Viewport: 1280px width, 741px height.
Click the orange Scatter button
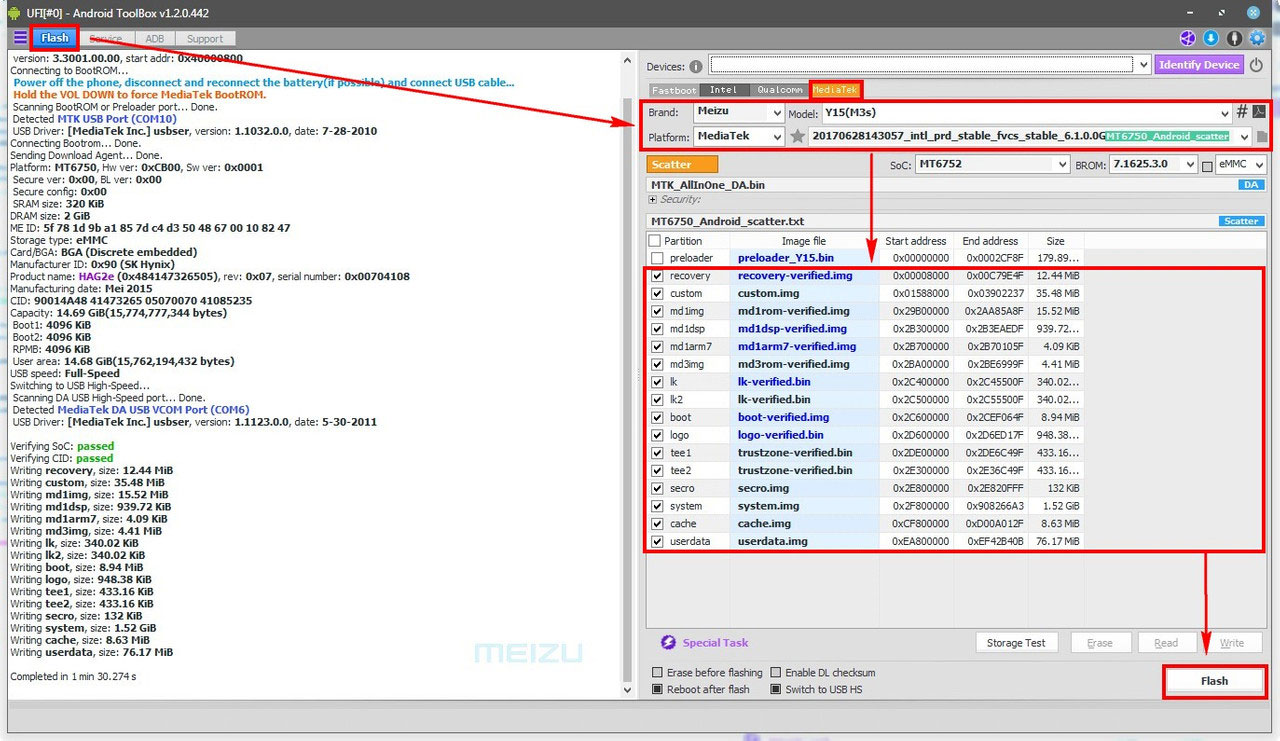point(683,165)
